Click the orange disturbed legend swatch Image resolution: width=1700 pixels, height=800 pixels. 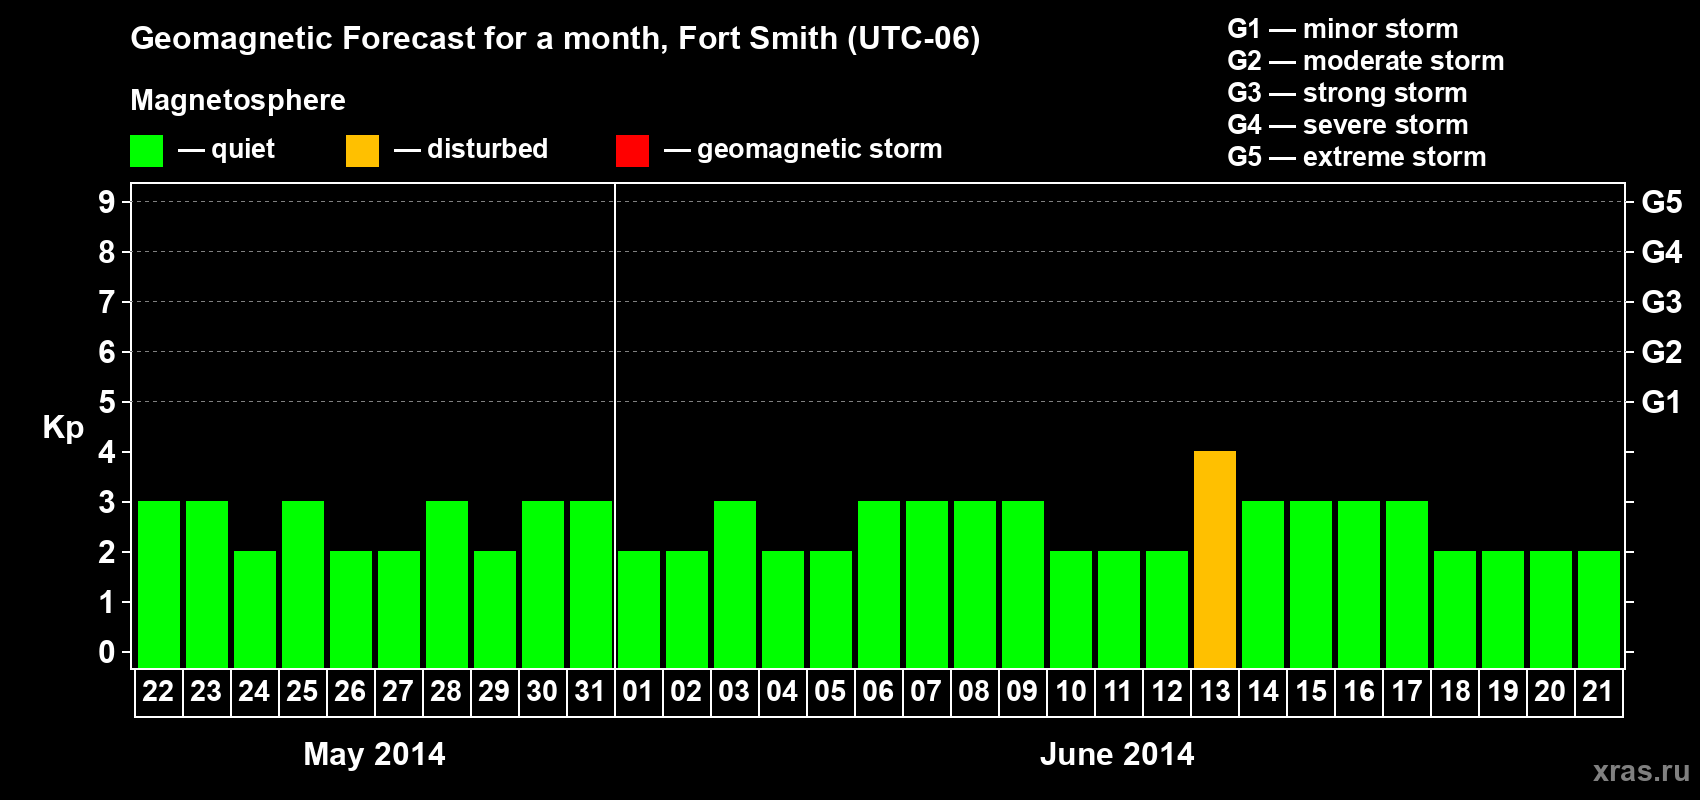[x=362, y=151]
